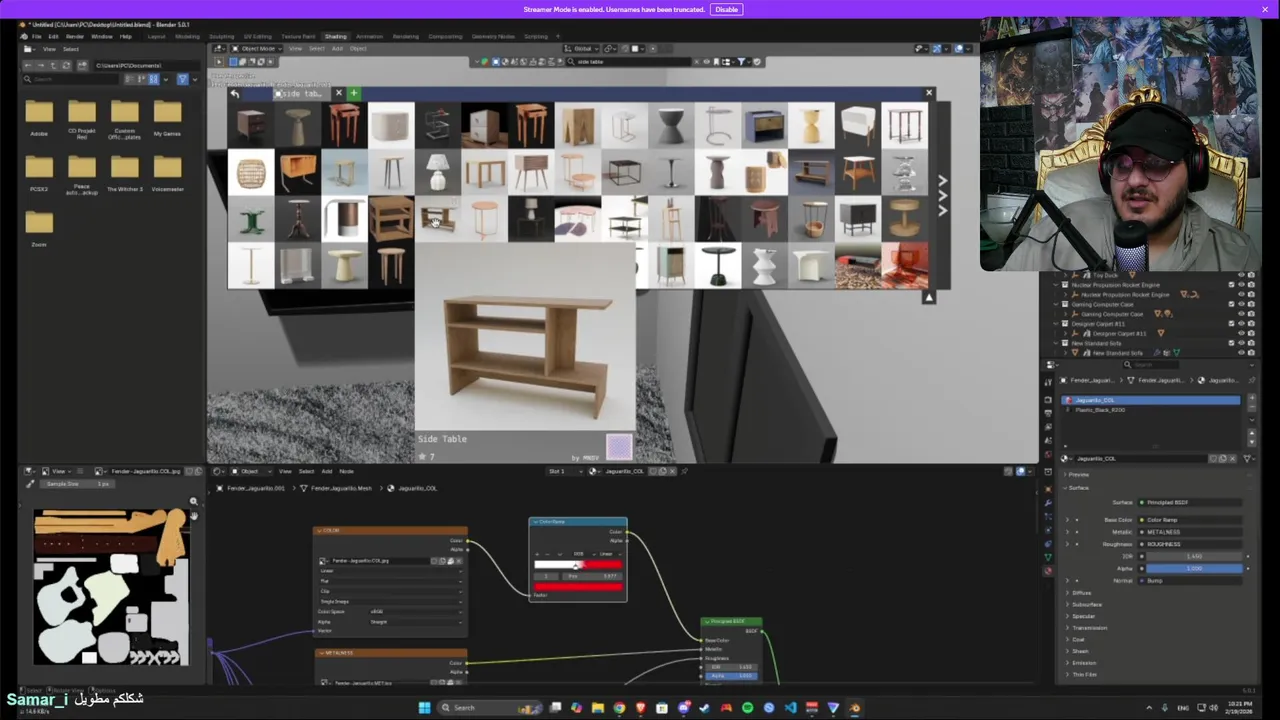This screenshot has height=720, width=1280.
Task: Switch to the Shading workspace tab
Action: point(335,36)
